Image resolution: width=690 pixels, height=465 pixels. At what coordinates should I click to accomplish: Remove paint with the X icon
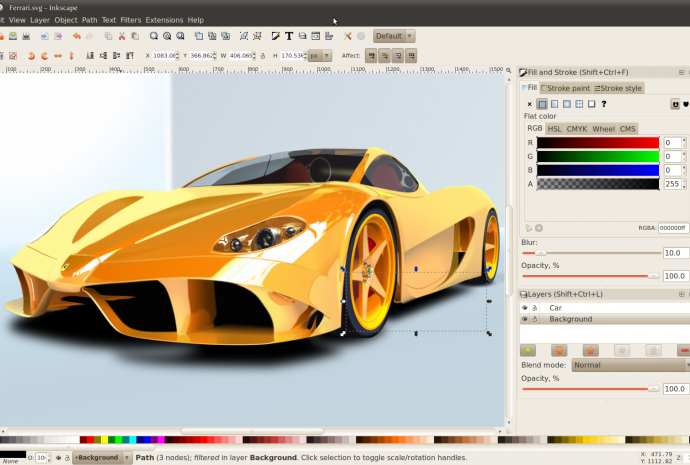pos(530,103)
